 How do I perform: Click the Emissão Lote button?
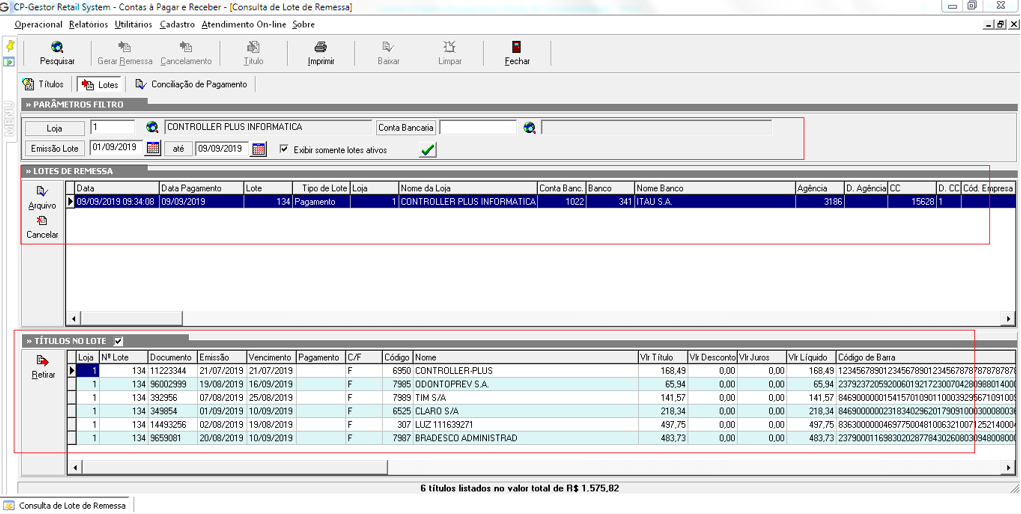pyautogui.click(x=55, y=149)
